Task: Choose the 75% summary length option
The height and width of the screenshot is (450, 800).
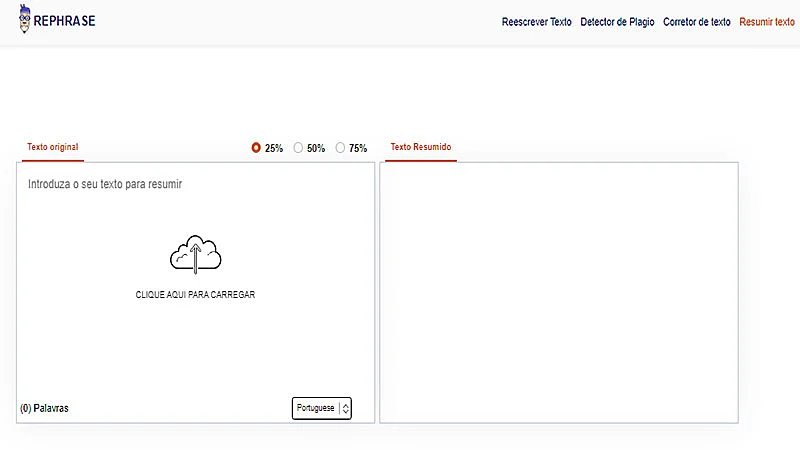Action: click(340, 148)
